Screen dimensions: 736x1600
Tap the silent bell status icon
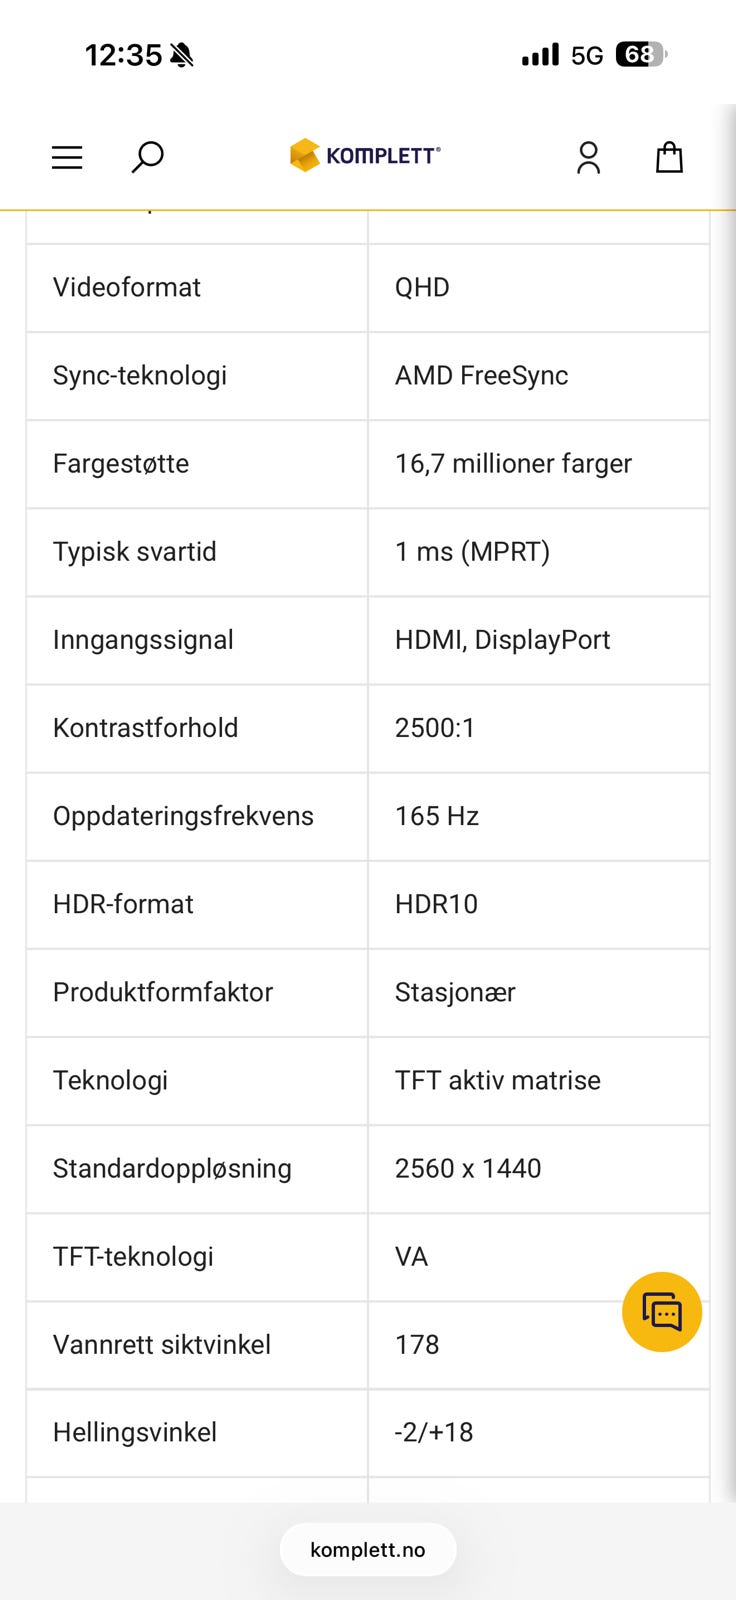click(x=181, y=55)
